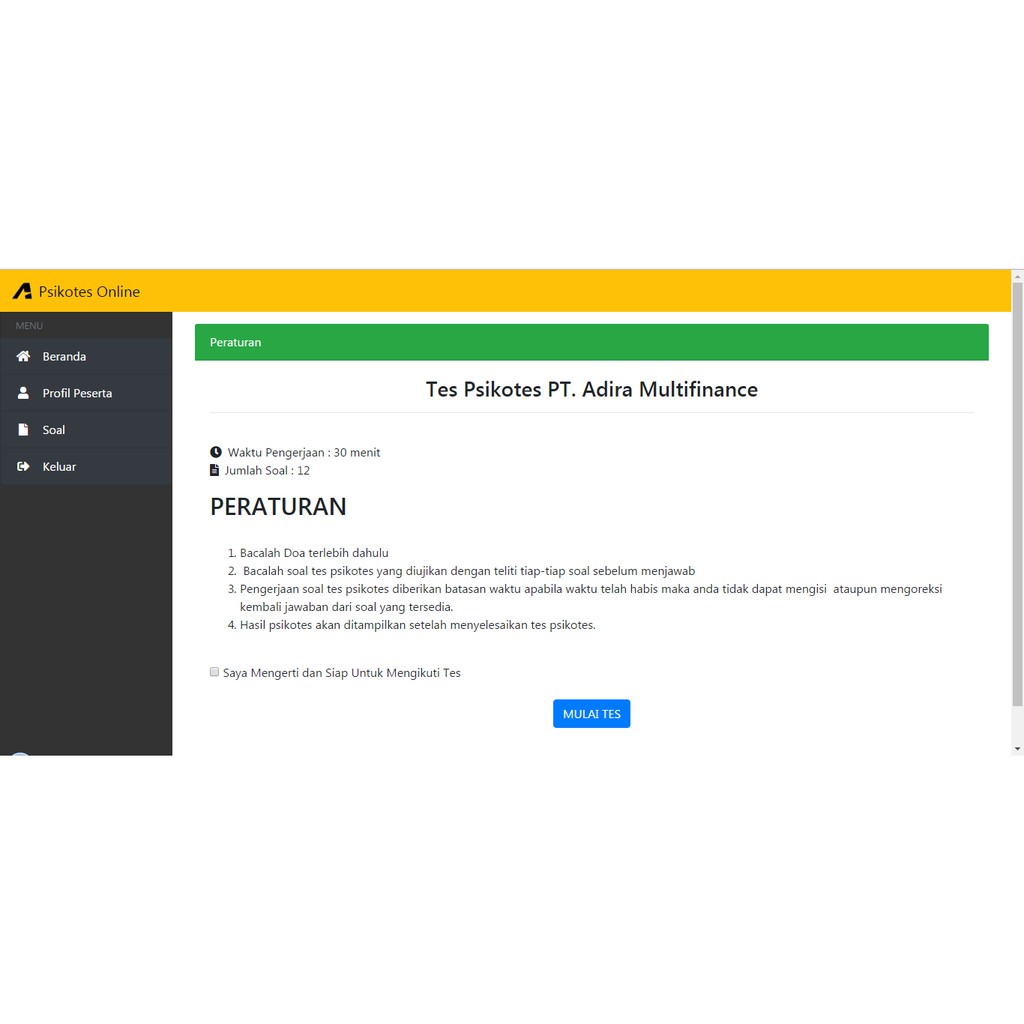Click rule starting Pengerjaan soal tes psikotes
Viewport: 1024px width, 1024px height.
pos(591,598)
